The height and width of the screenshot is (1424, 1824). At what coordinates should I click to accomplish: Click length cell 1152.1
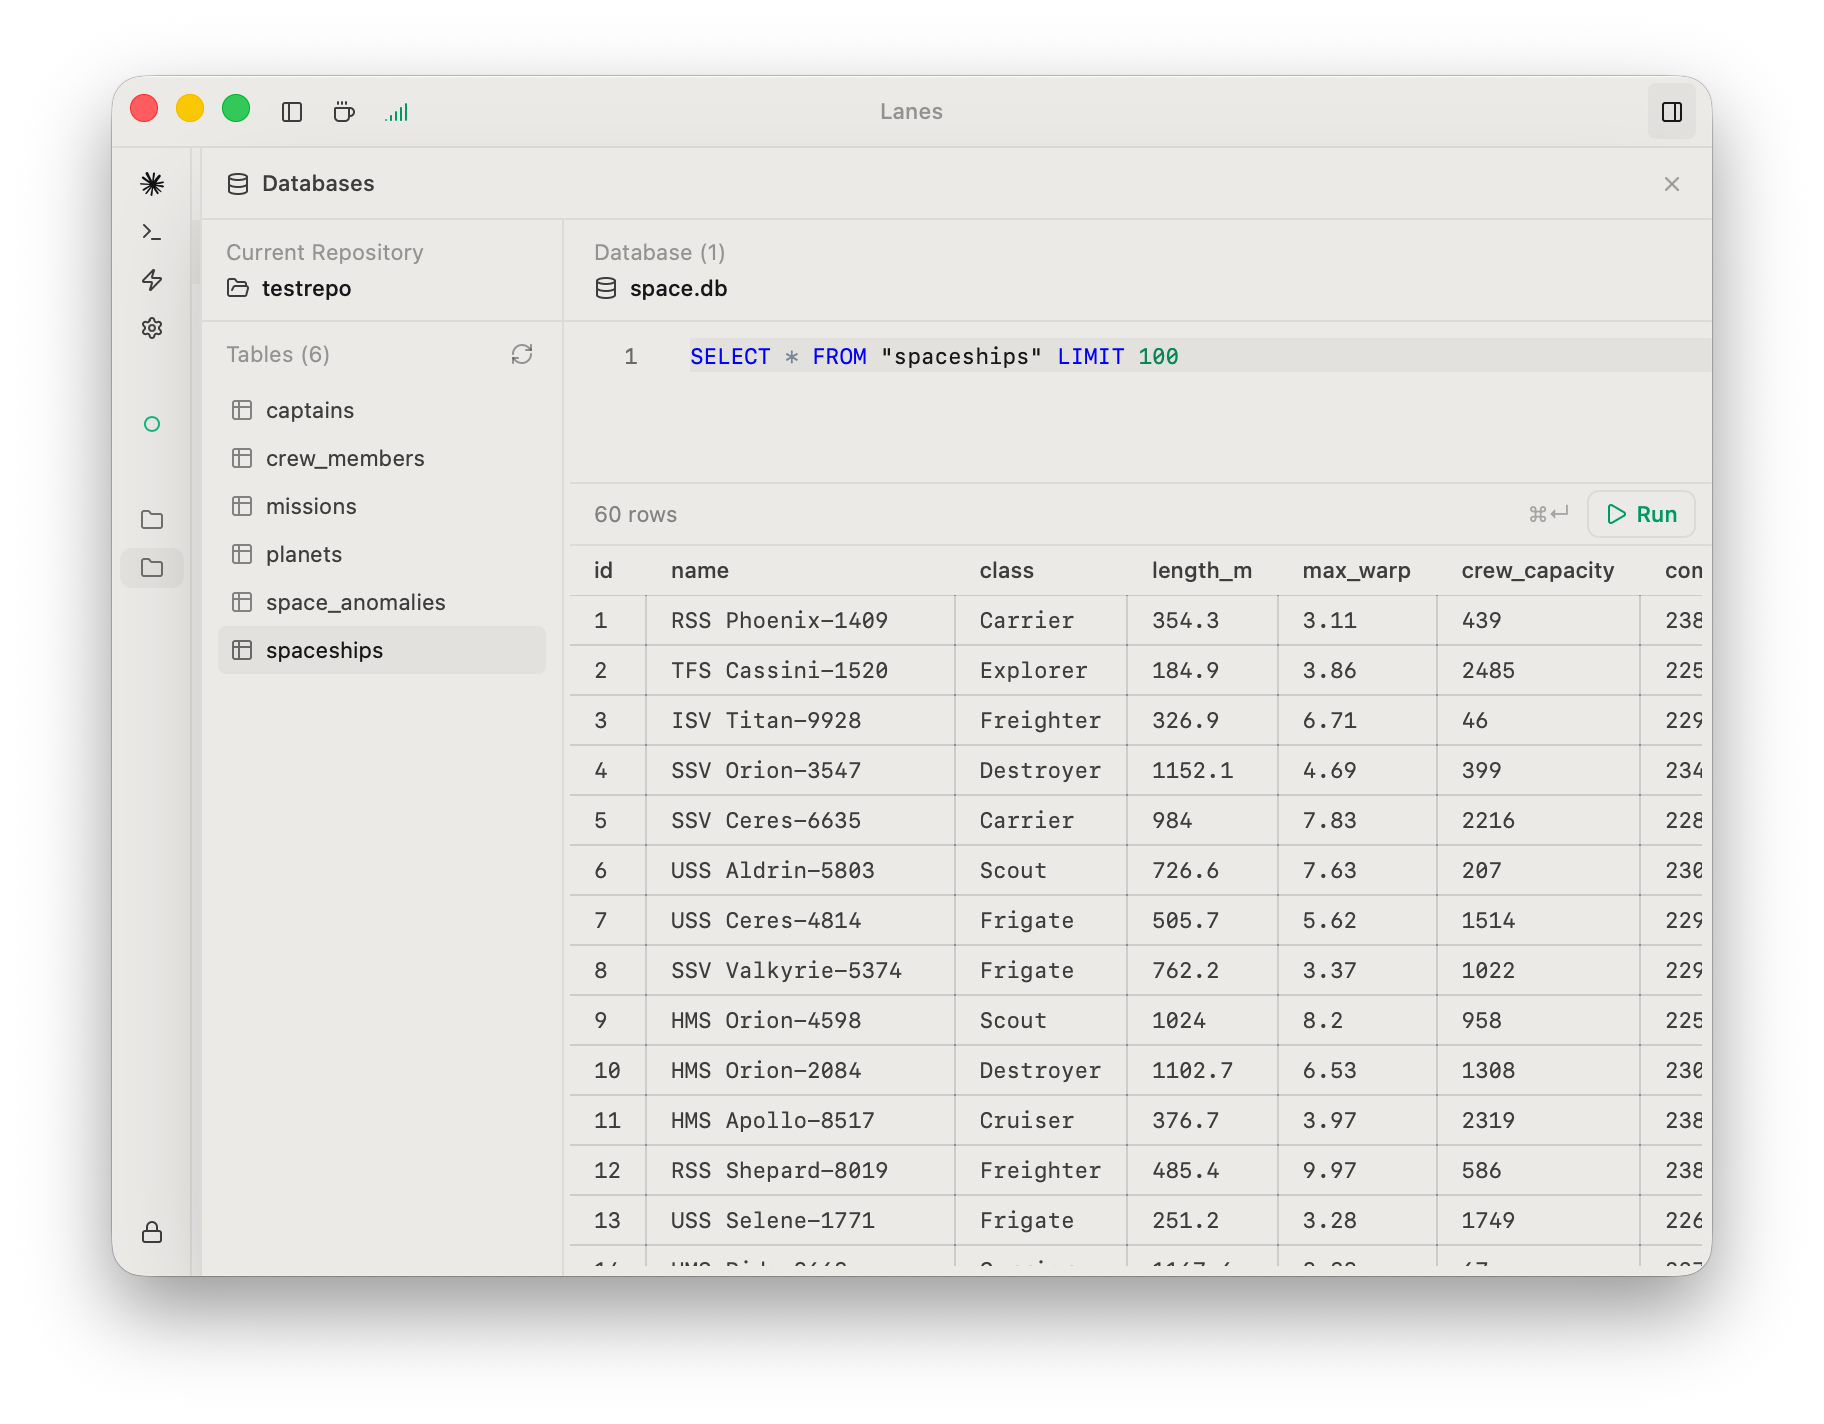pyautogui.click(x=1202, y=770)
